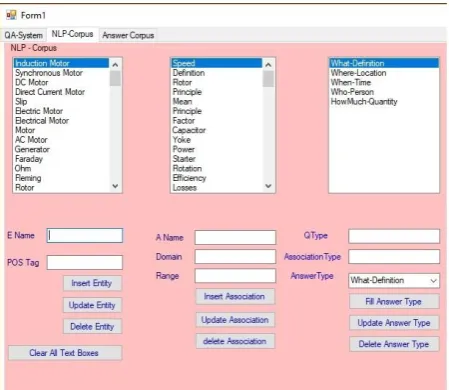Click the association list scrollbar thumb
This screenshot has width=449, height=390.
pyautogui.click(x=268, y=79)
